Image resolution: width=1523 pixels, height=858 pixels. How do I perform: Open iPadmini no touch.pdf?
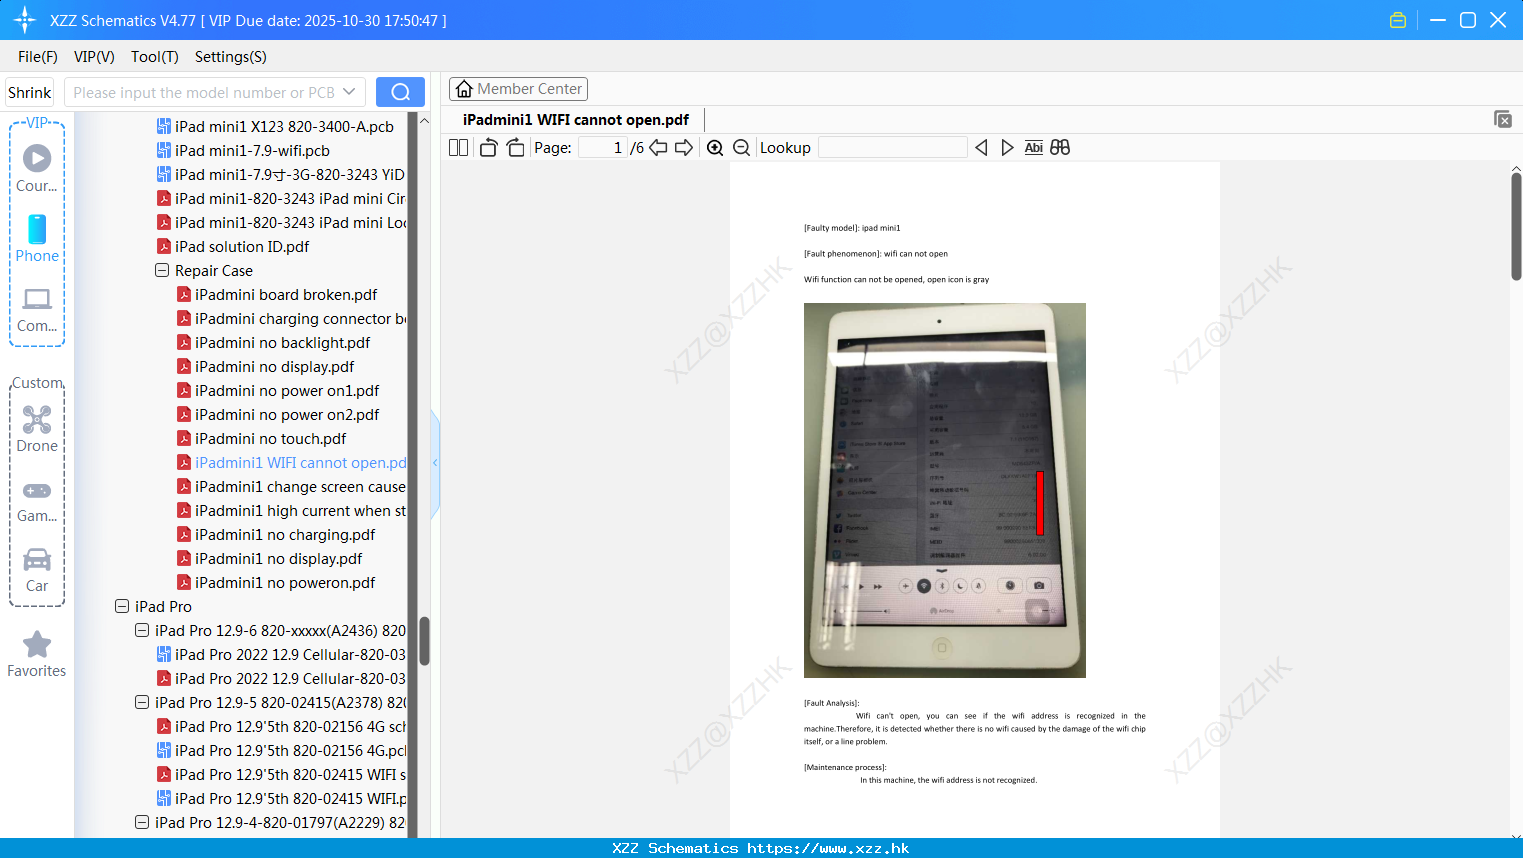(270, 439)
